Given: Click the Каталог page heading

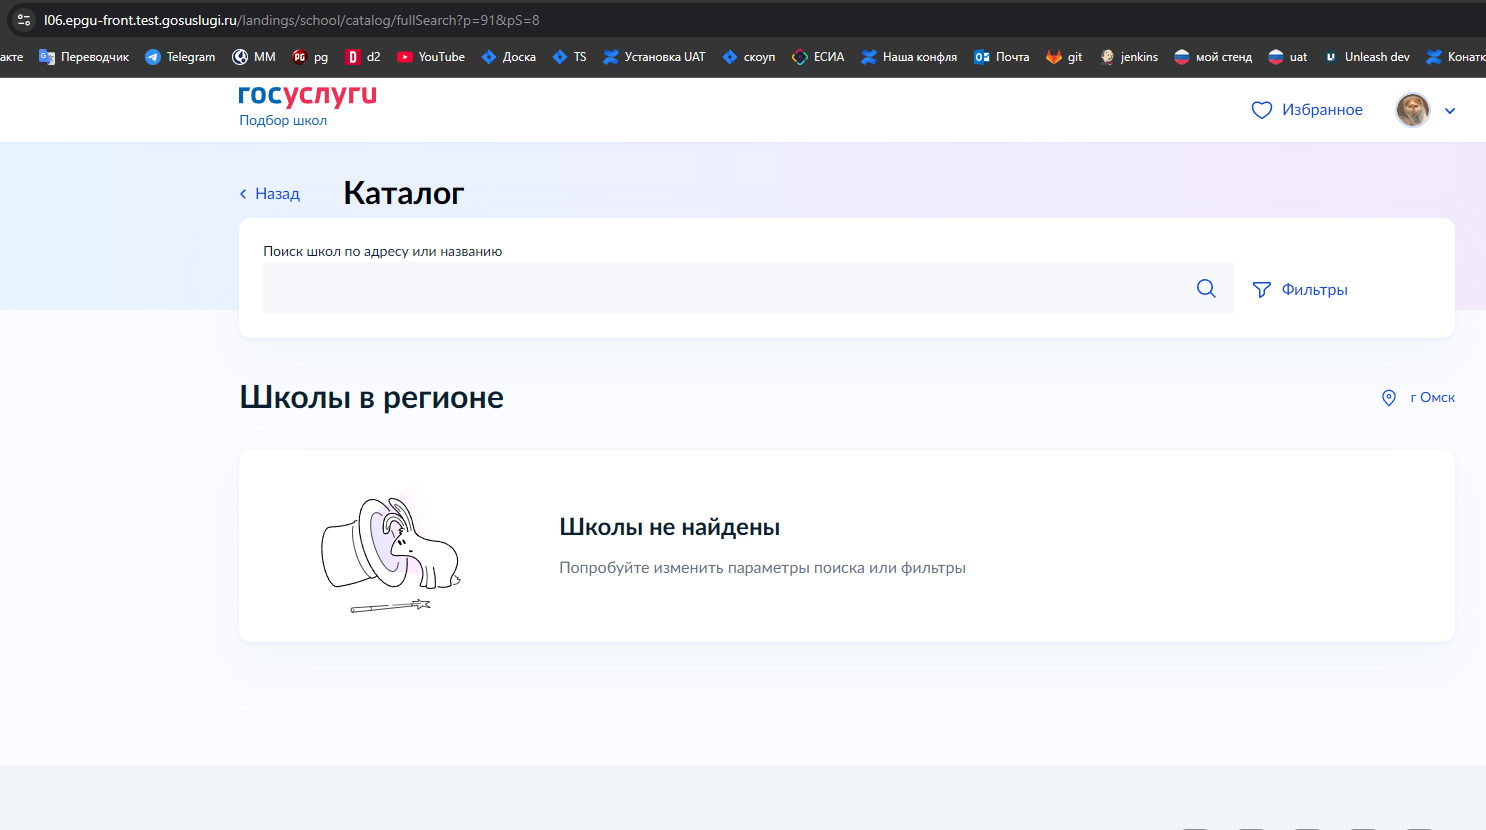Looking at the screenshot, I should click(x=404, y=193).
